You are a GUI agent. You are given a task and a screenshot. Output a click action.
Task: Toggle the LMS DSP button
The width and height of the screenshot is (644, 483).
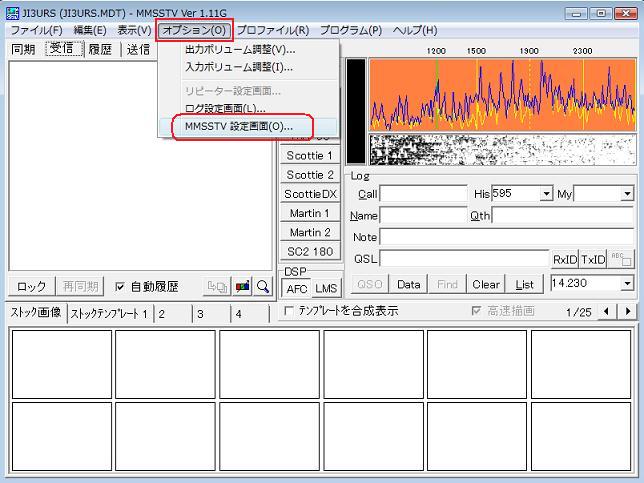[326, 289]
